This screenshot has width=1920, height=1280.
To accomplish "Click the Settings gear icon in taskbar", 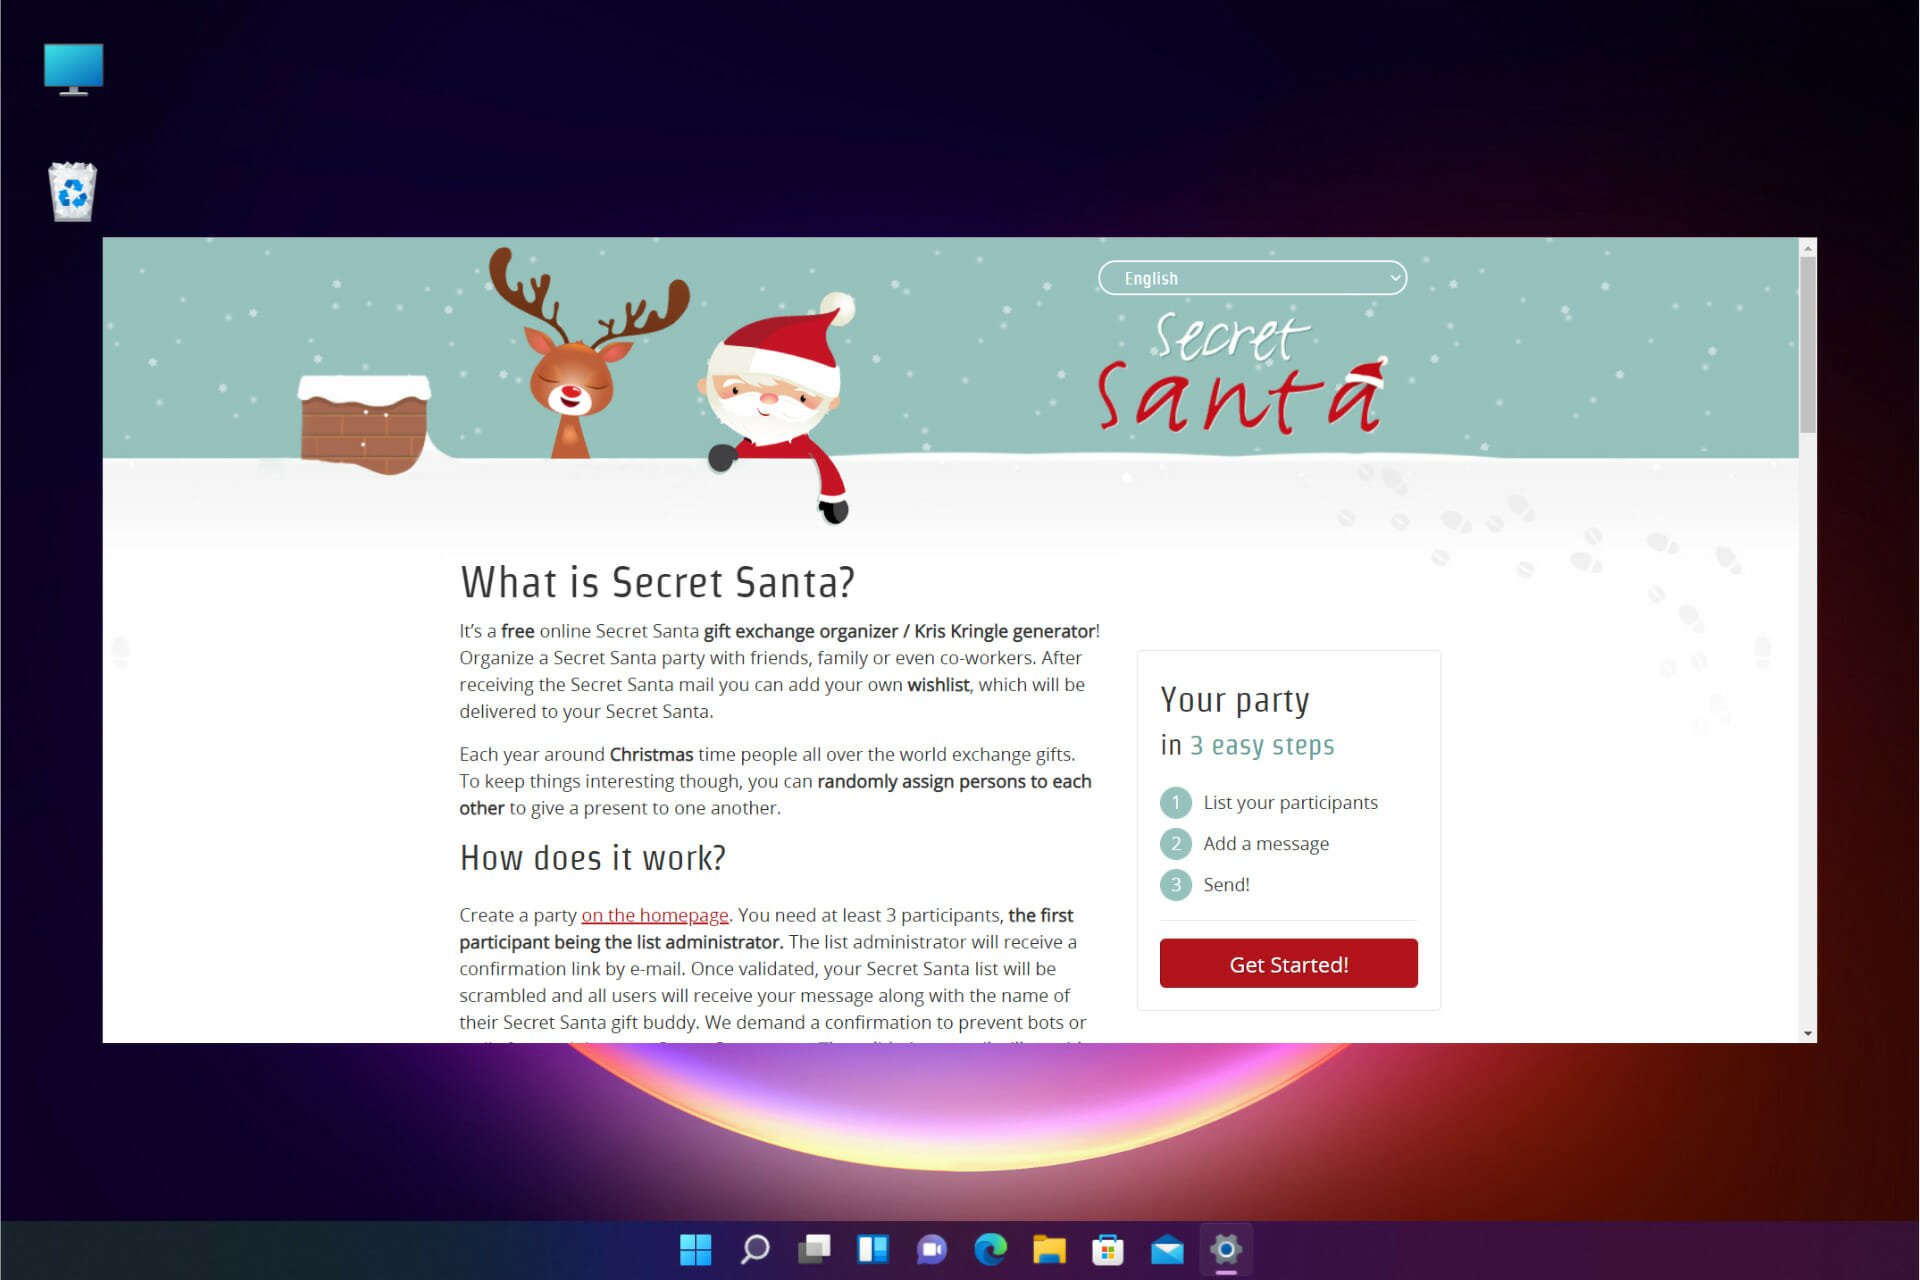I will 1226,1249.
